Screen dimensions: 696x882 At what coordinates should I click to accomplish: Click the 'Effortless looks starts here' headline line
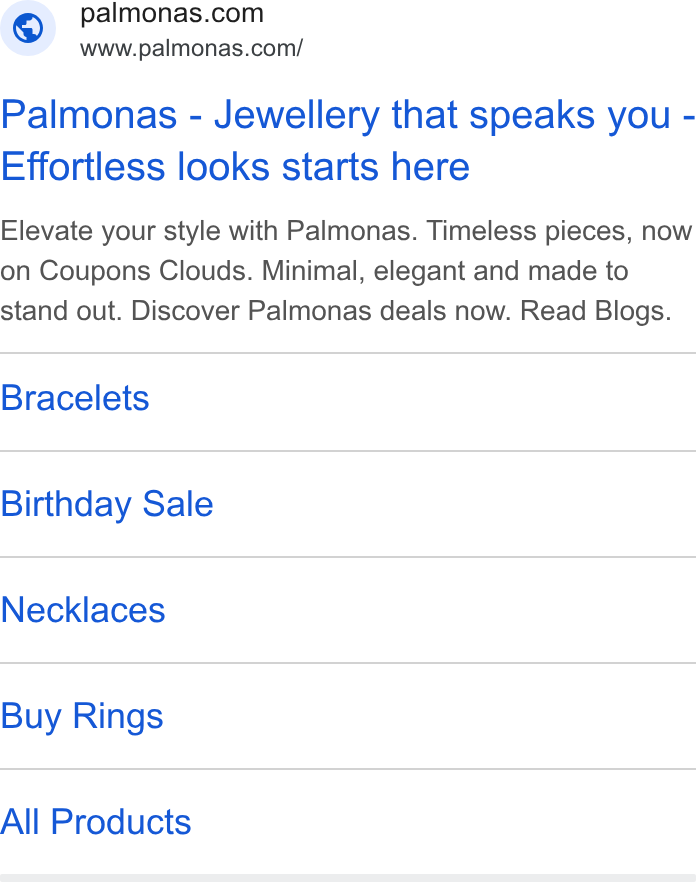pos(235,167)
